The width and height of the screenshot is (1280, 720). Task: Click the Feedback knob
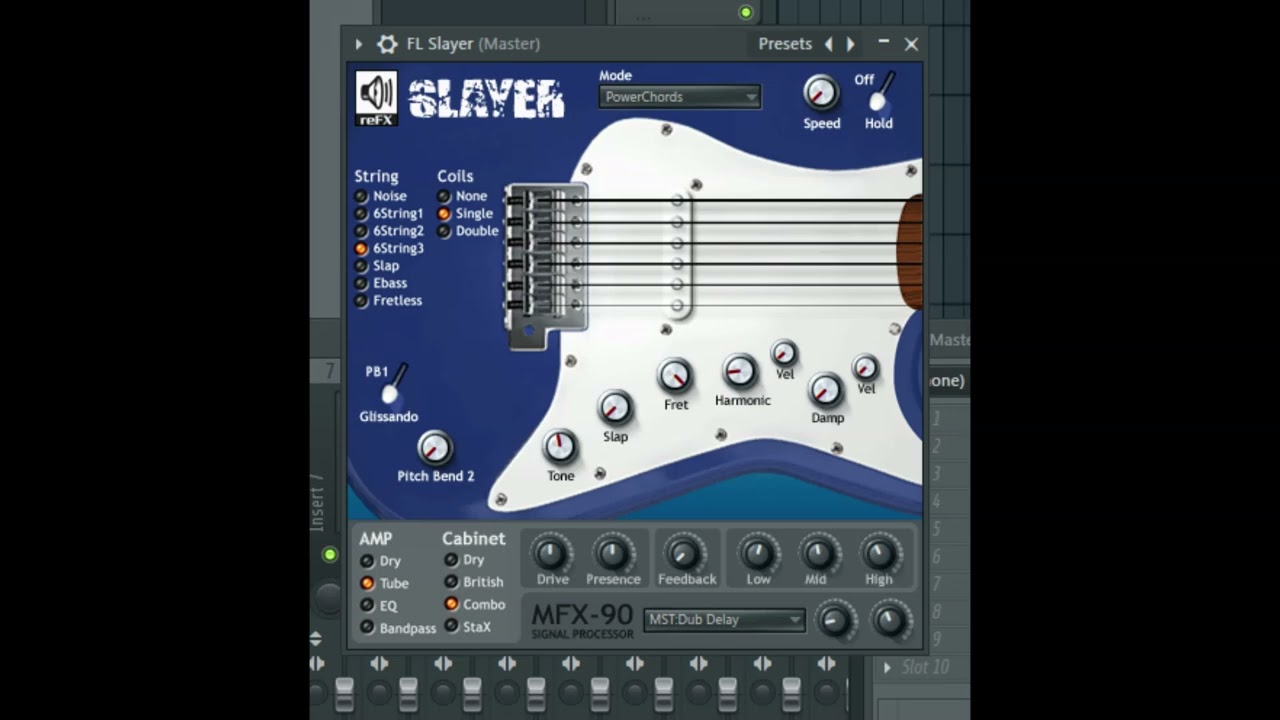[x=685, y=553]
